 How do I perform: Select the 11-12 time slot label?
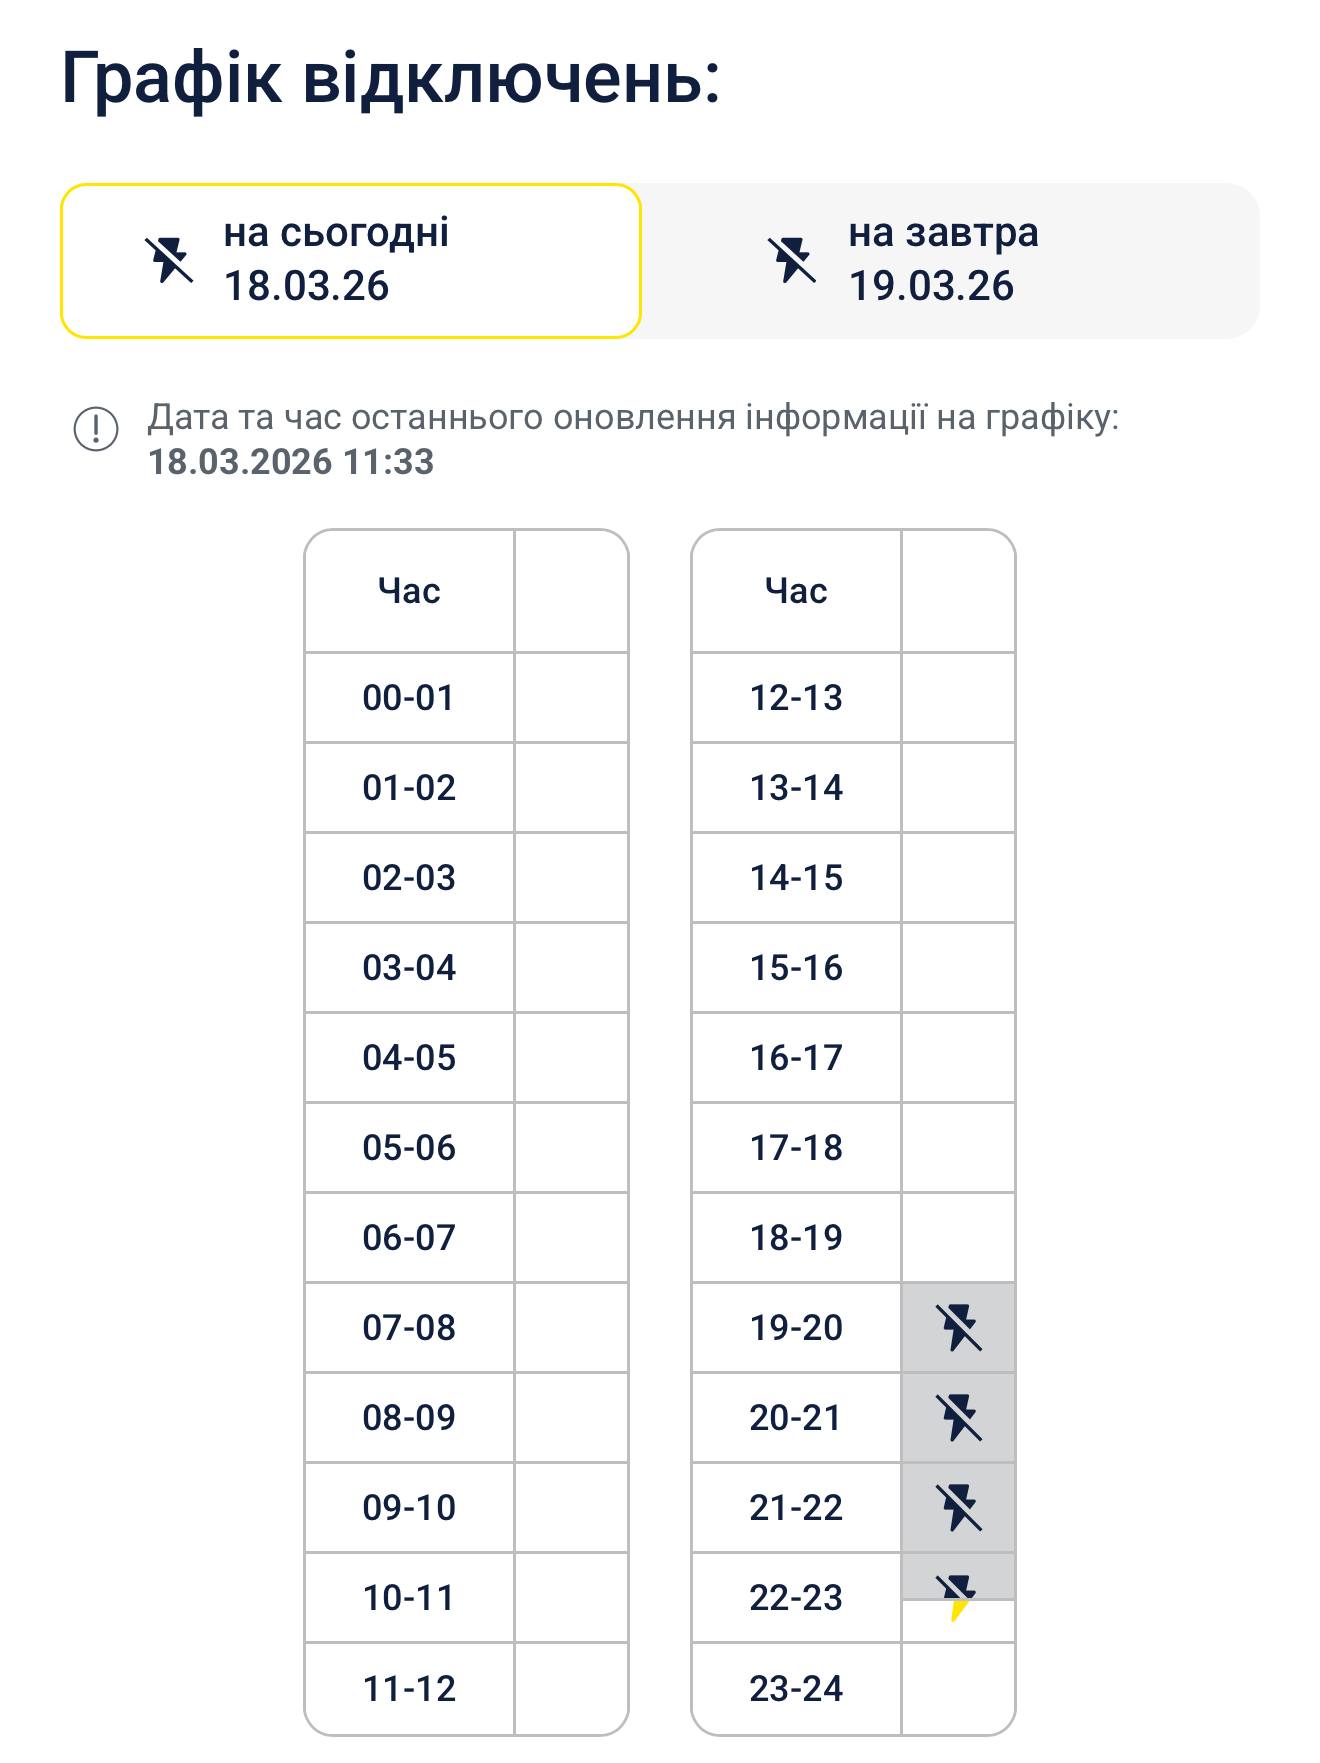pyautogui.click(x=409, y=1689)
